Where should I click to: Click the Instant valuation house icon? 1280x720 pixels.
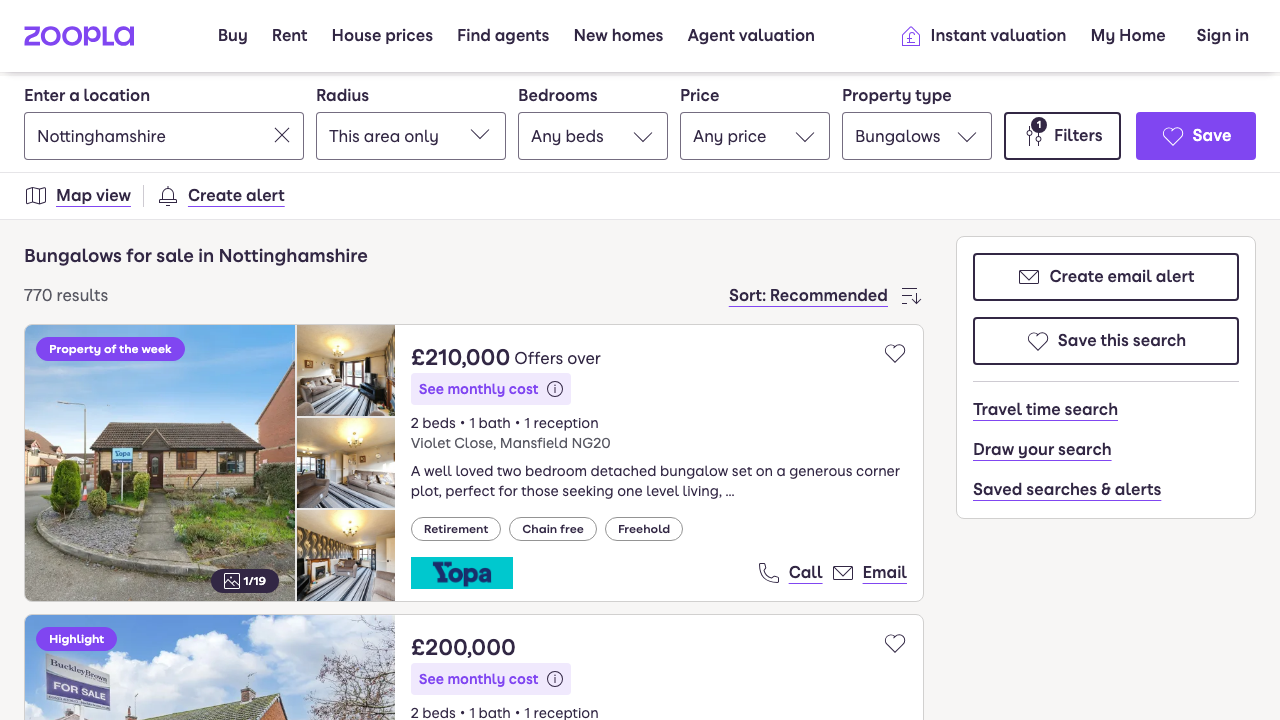(910, 35)
